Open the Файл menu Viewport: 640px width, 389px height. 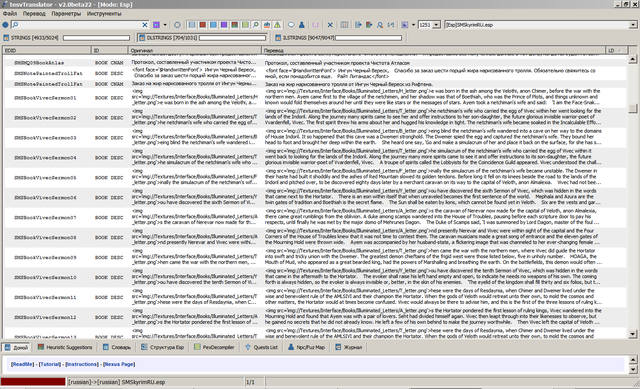pyautogui.click(x=10, y=13)
